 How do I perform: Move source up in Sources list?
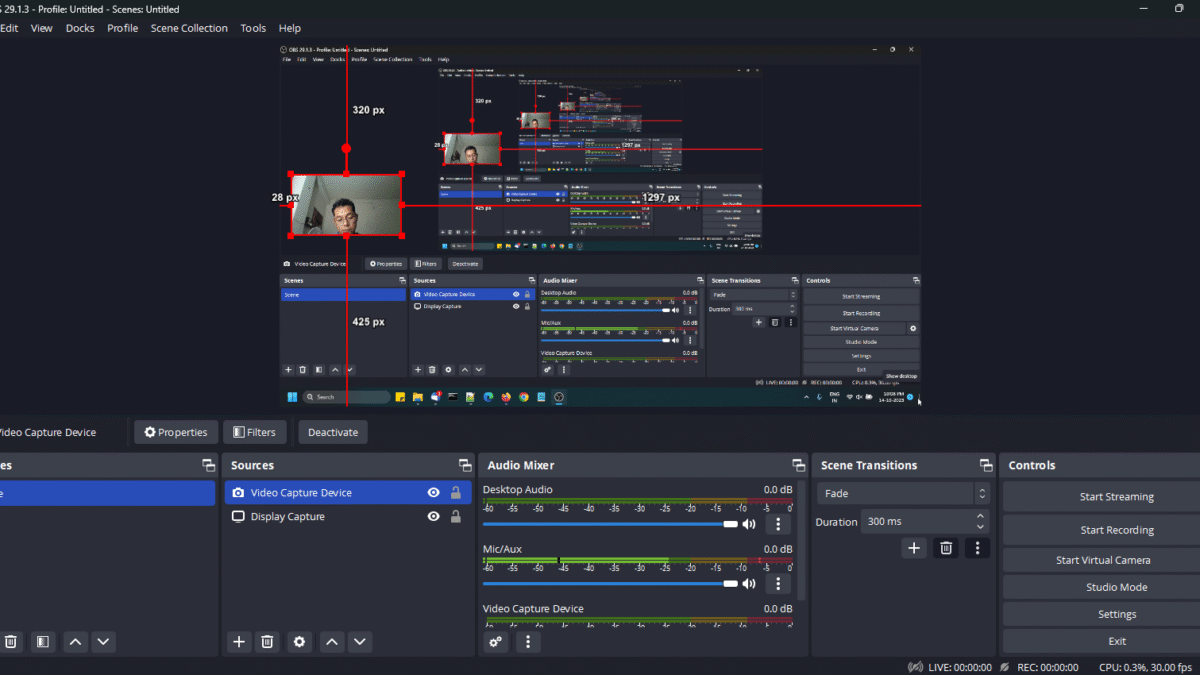(332, 642)
